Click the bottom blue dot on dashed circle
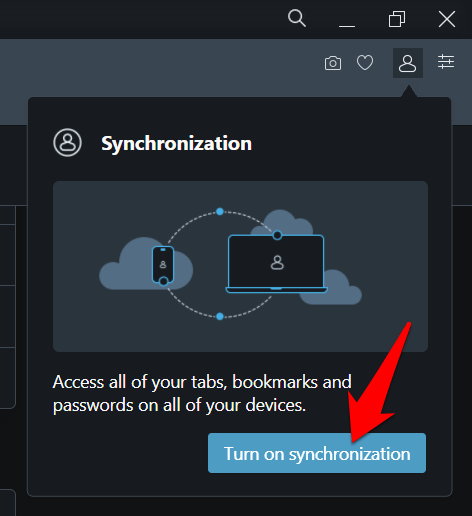Viewport: 472px width, 516px height. pos(220,316)
